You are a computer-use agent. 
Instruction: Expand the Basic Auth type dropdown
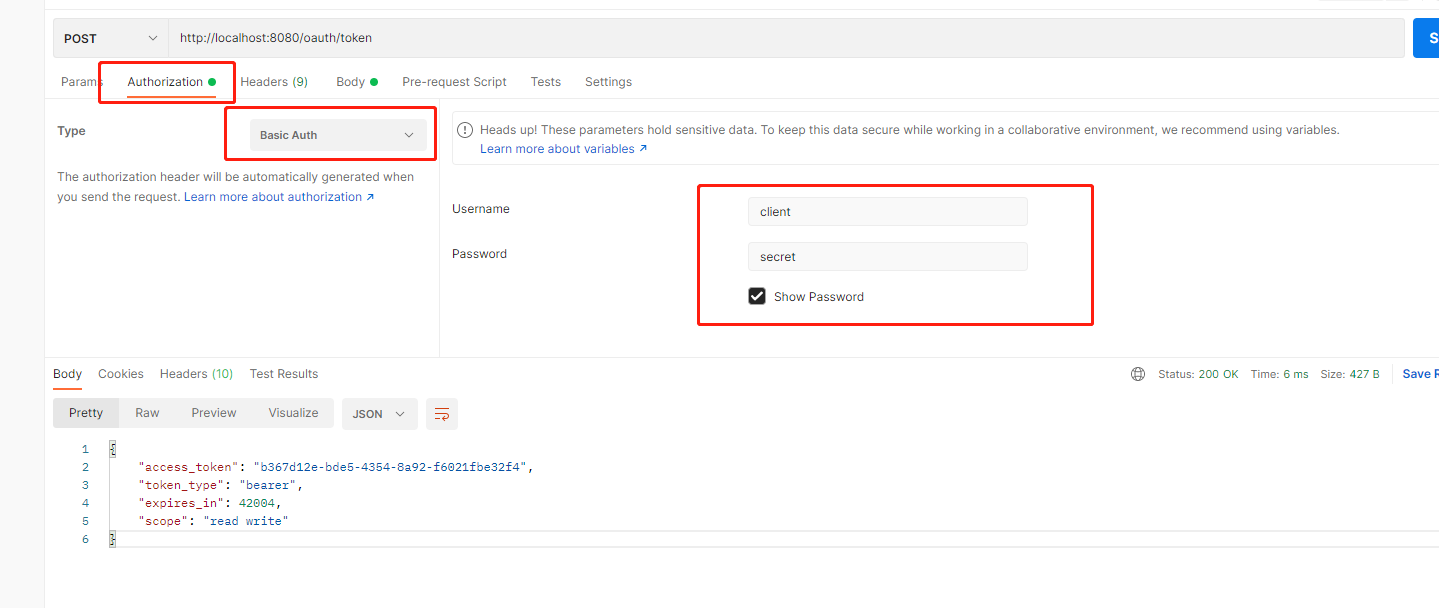point(338,135)
